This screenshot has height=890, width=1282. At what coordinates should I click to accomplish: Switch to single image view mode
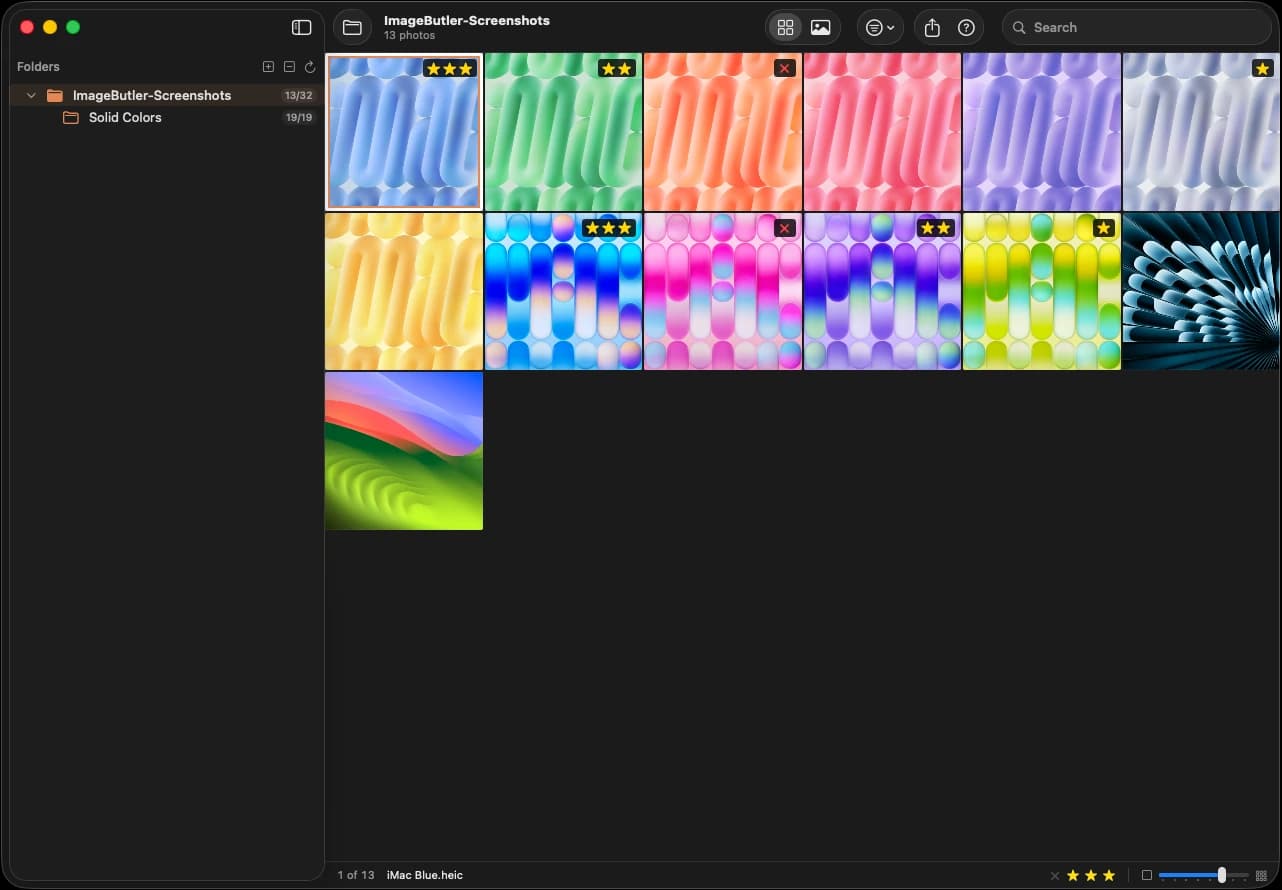point(821,28)
